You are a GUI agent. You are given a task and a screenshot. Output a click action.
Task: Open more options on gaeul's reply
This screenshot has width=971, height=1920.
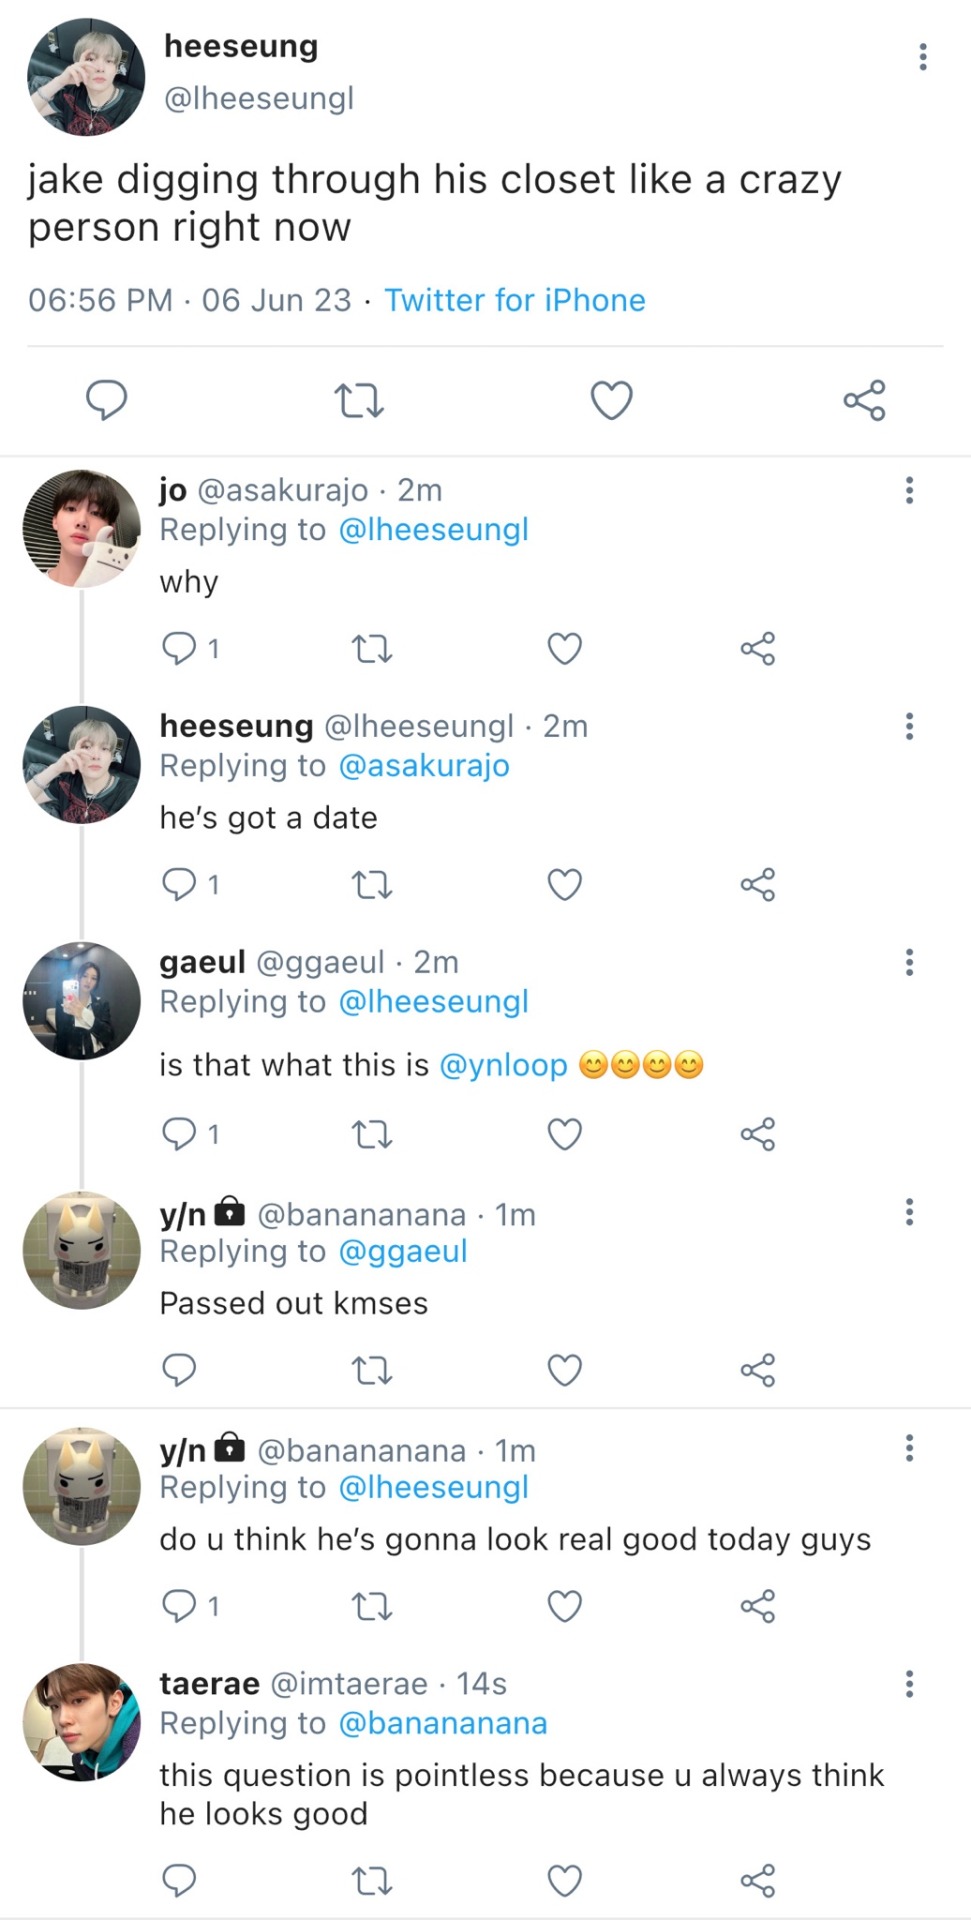point(909,962)
